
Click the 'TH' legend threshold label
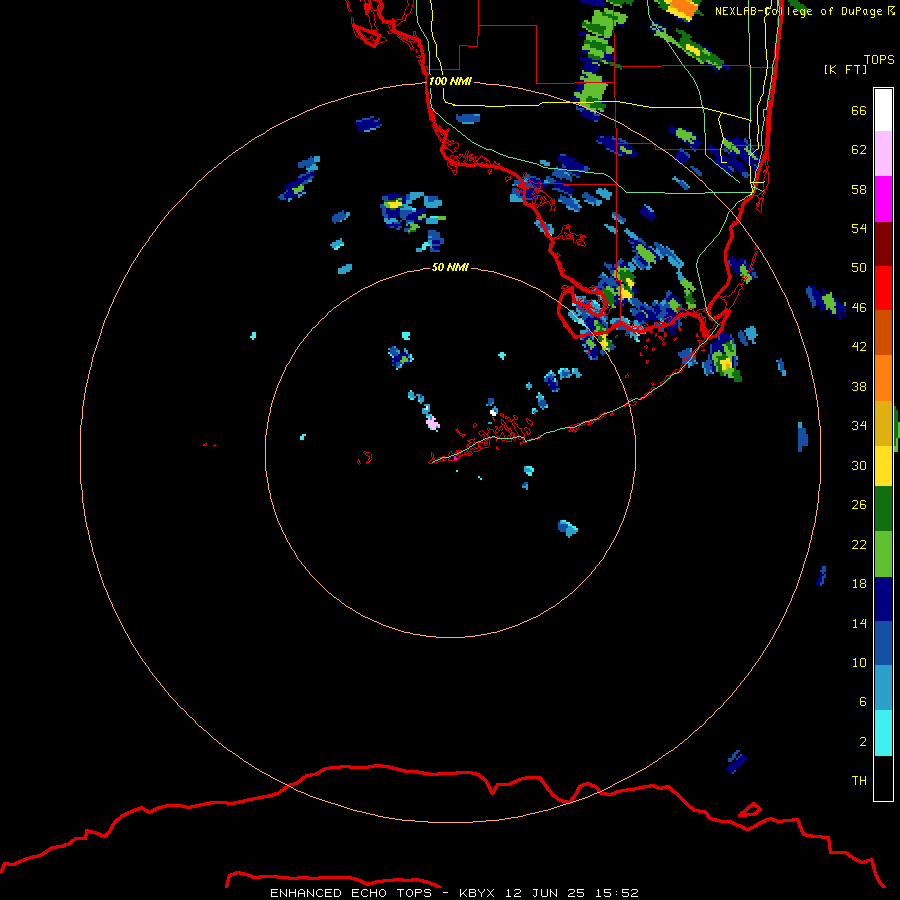pos(859,781)
